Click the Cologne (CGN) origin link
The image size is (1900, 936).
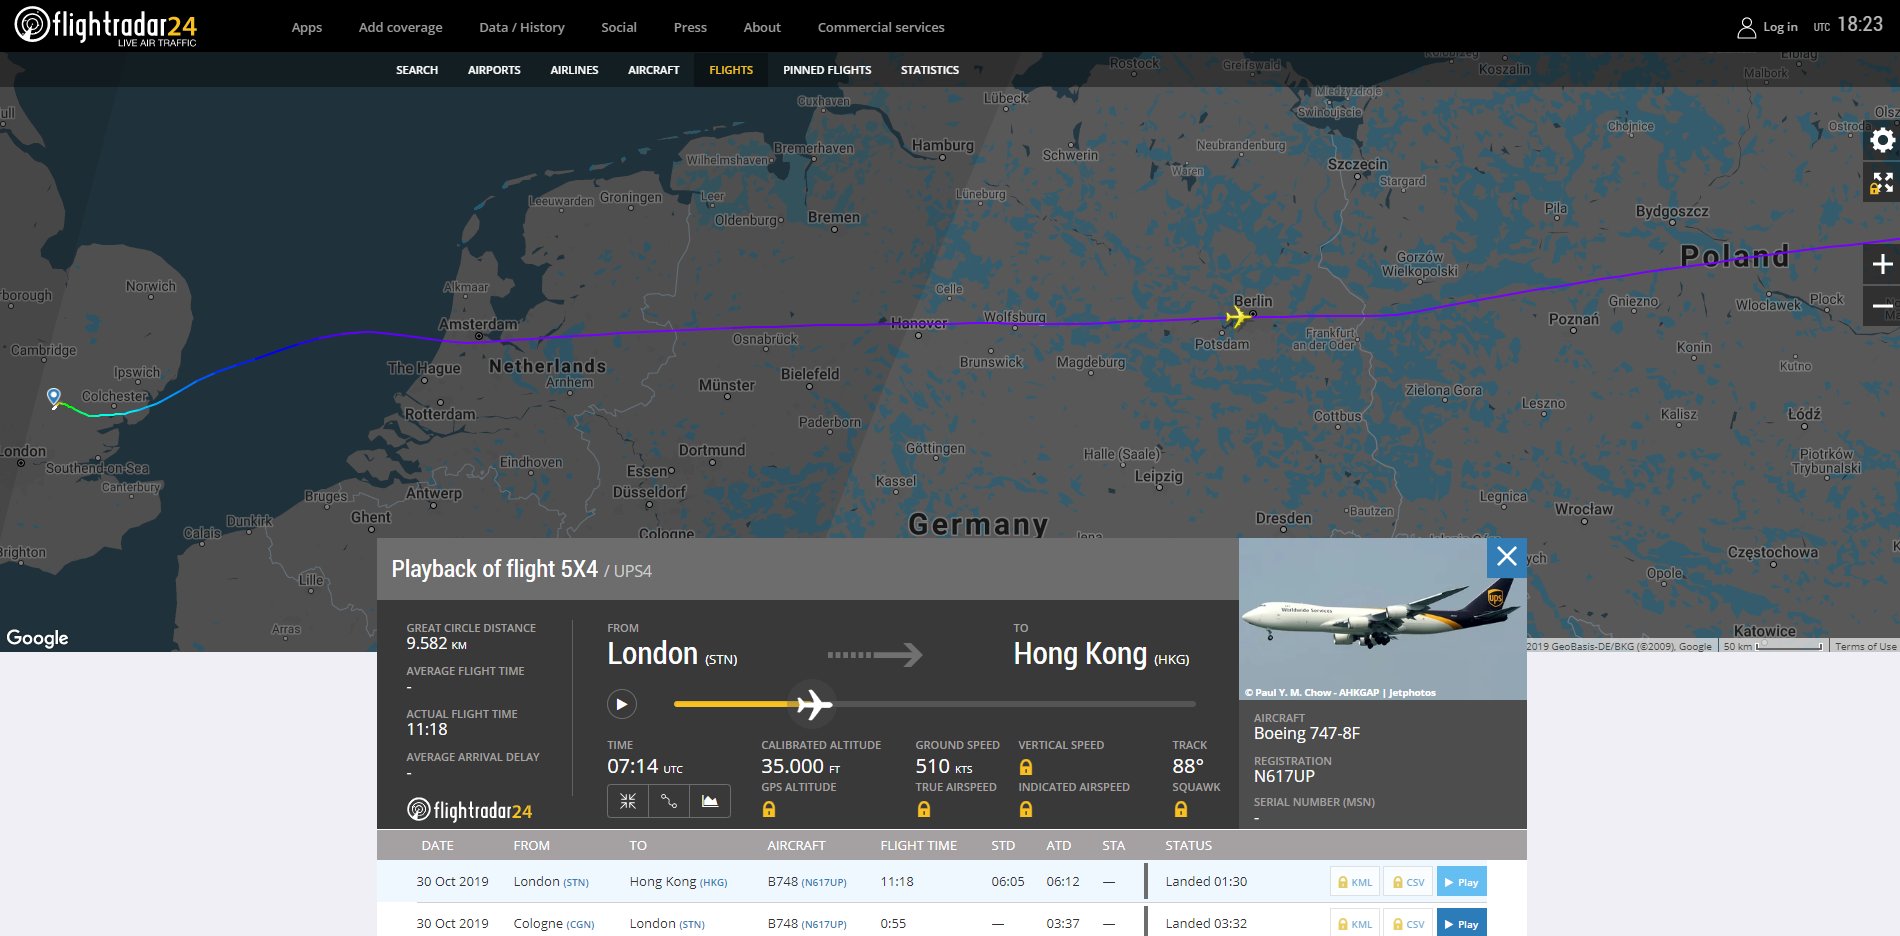(554, 923)
